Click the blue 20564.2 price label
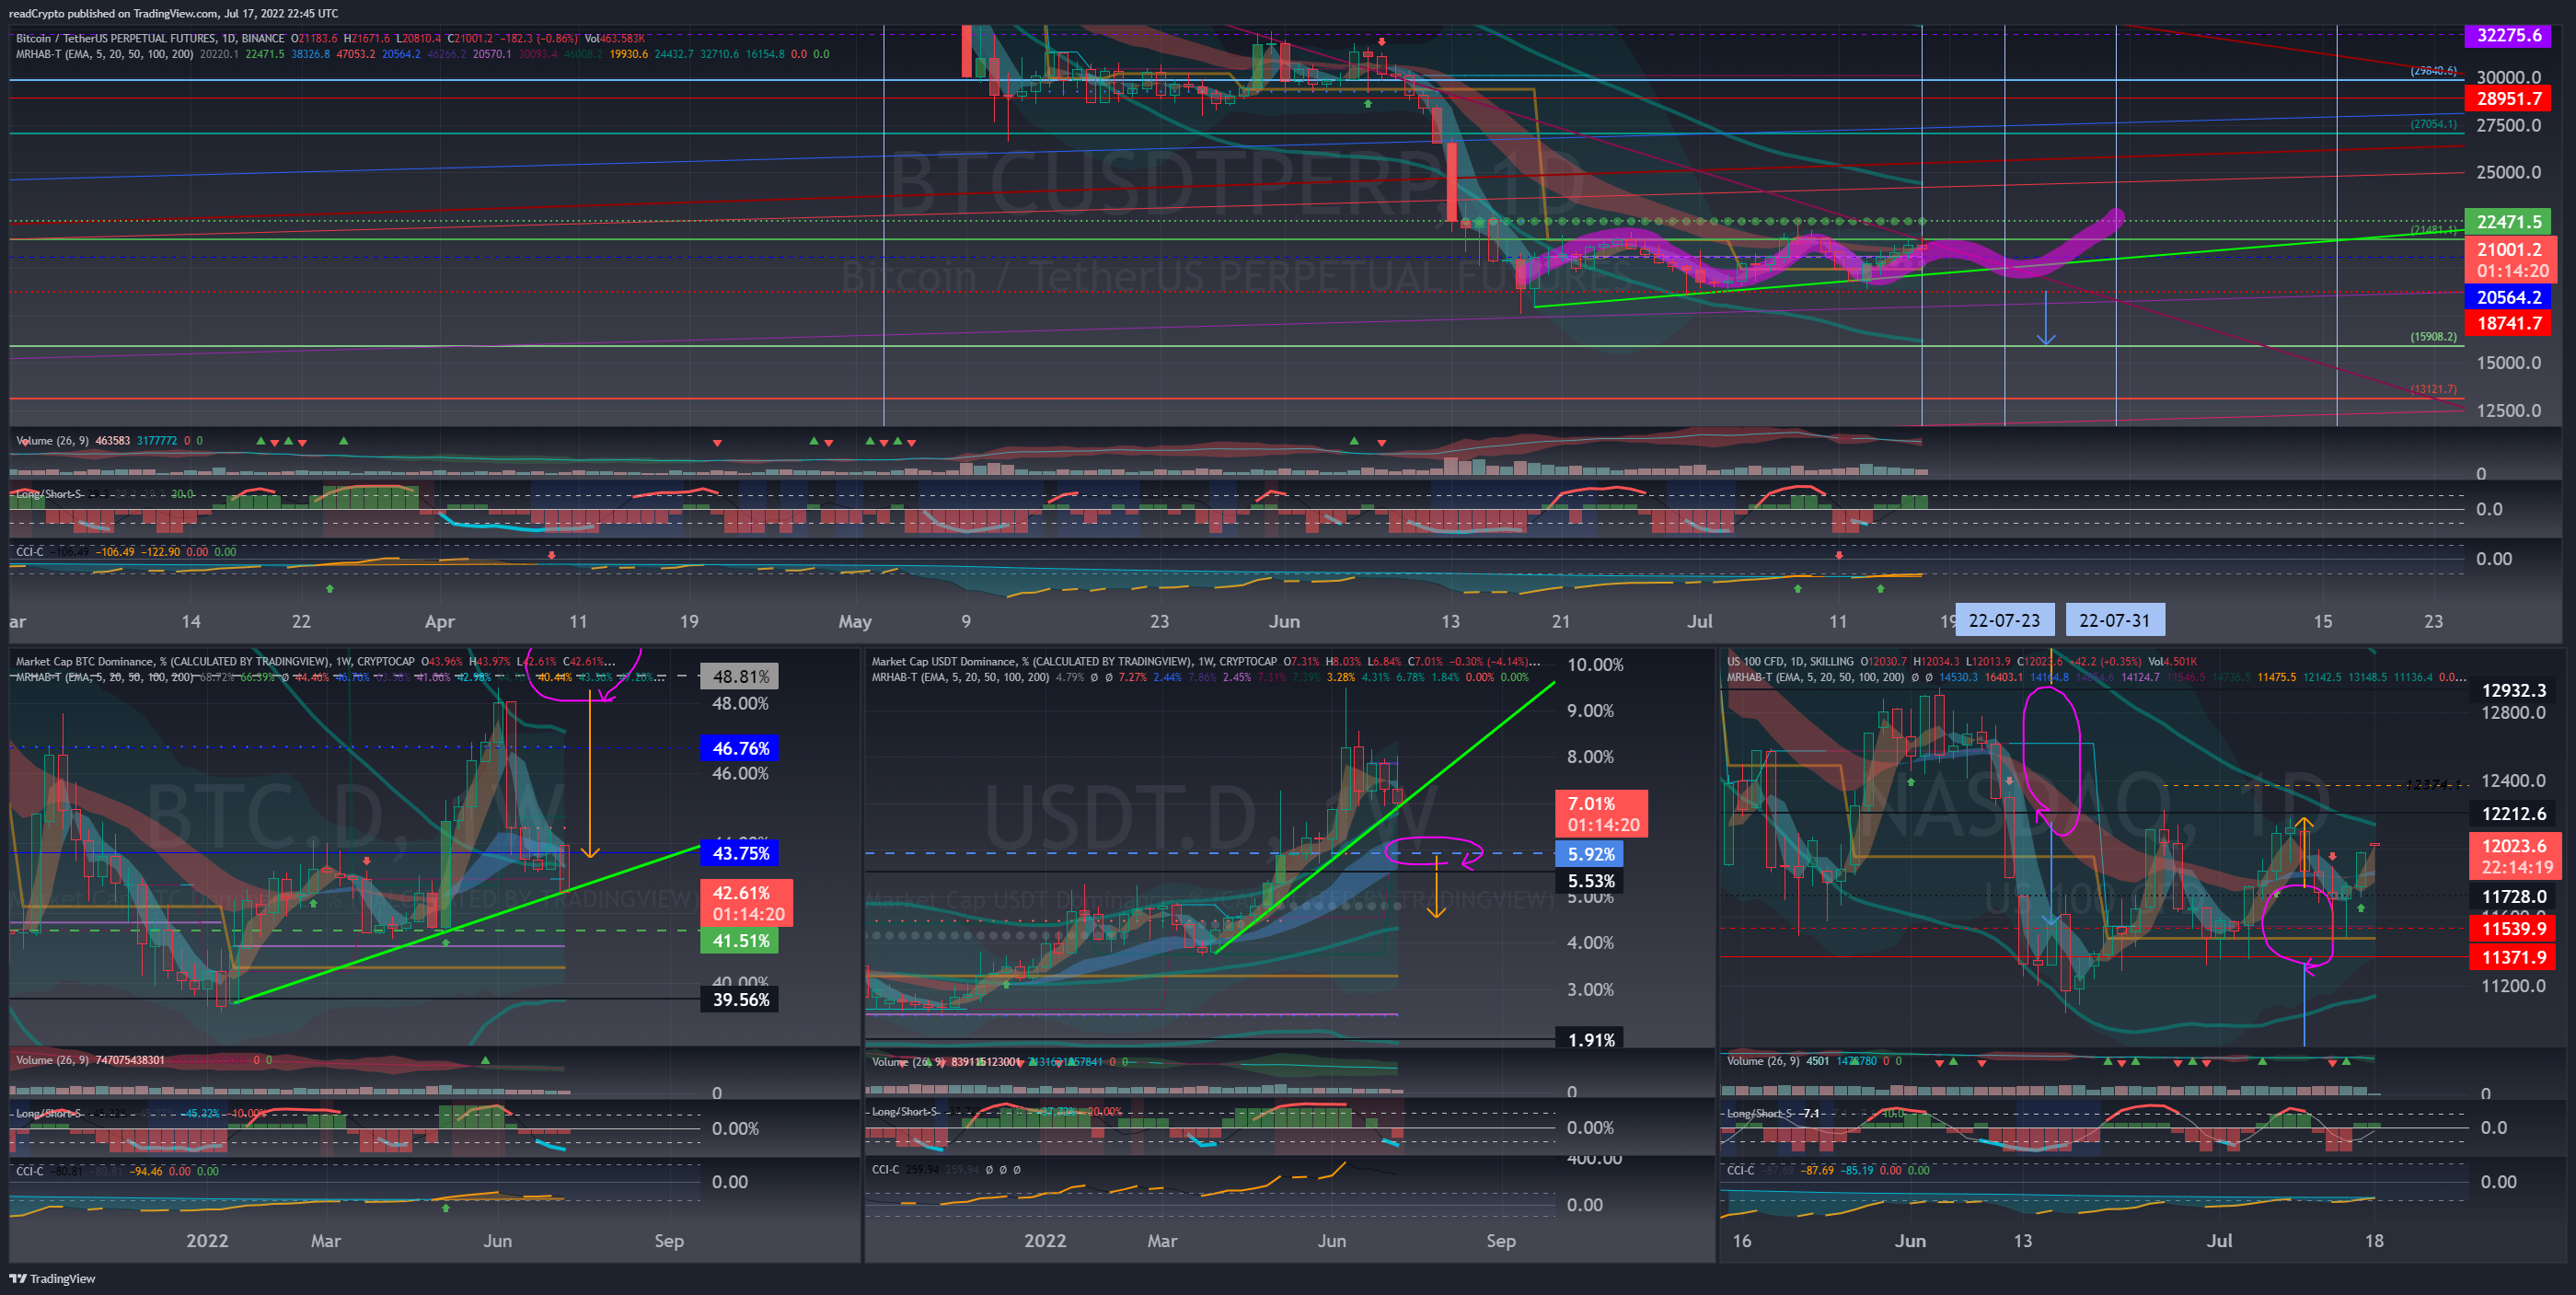The width and height of the screenshot is (2576, 1295). (x=2508, y=297)
